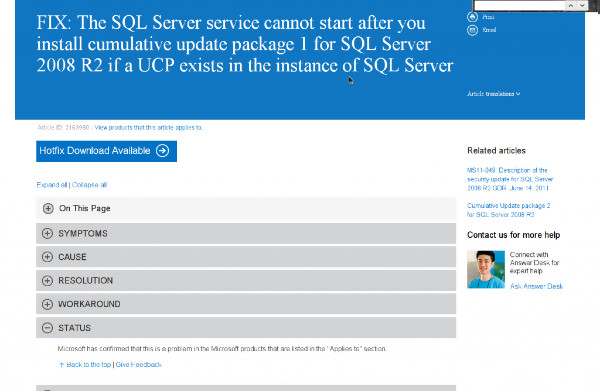Click arrow icon on Hotfix Download button
The width and height of the screenshot is (600, 391).
pyautogui.click(x=163, y=151)
